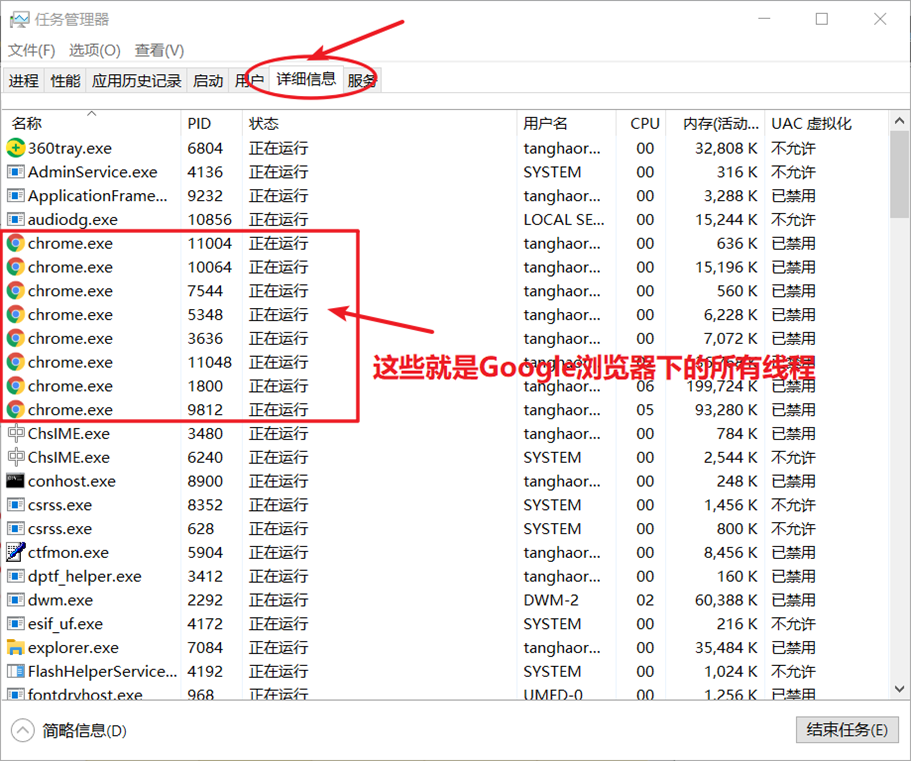Click the AdminService.exe process icon
The height and width of the screenshot is (761, 911).
(16, 172)
